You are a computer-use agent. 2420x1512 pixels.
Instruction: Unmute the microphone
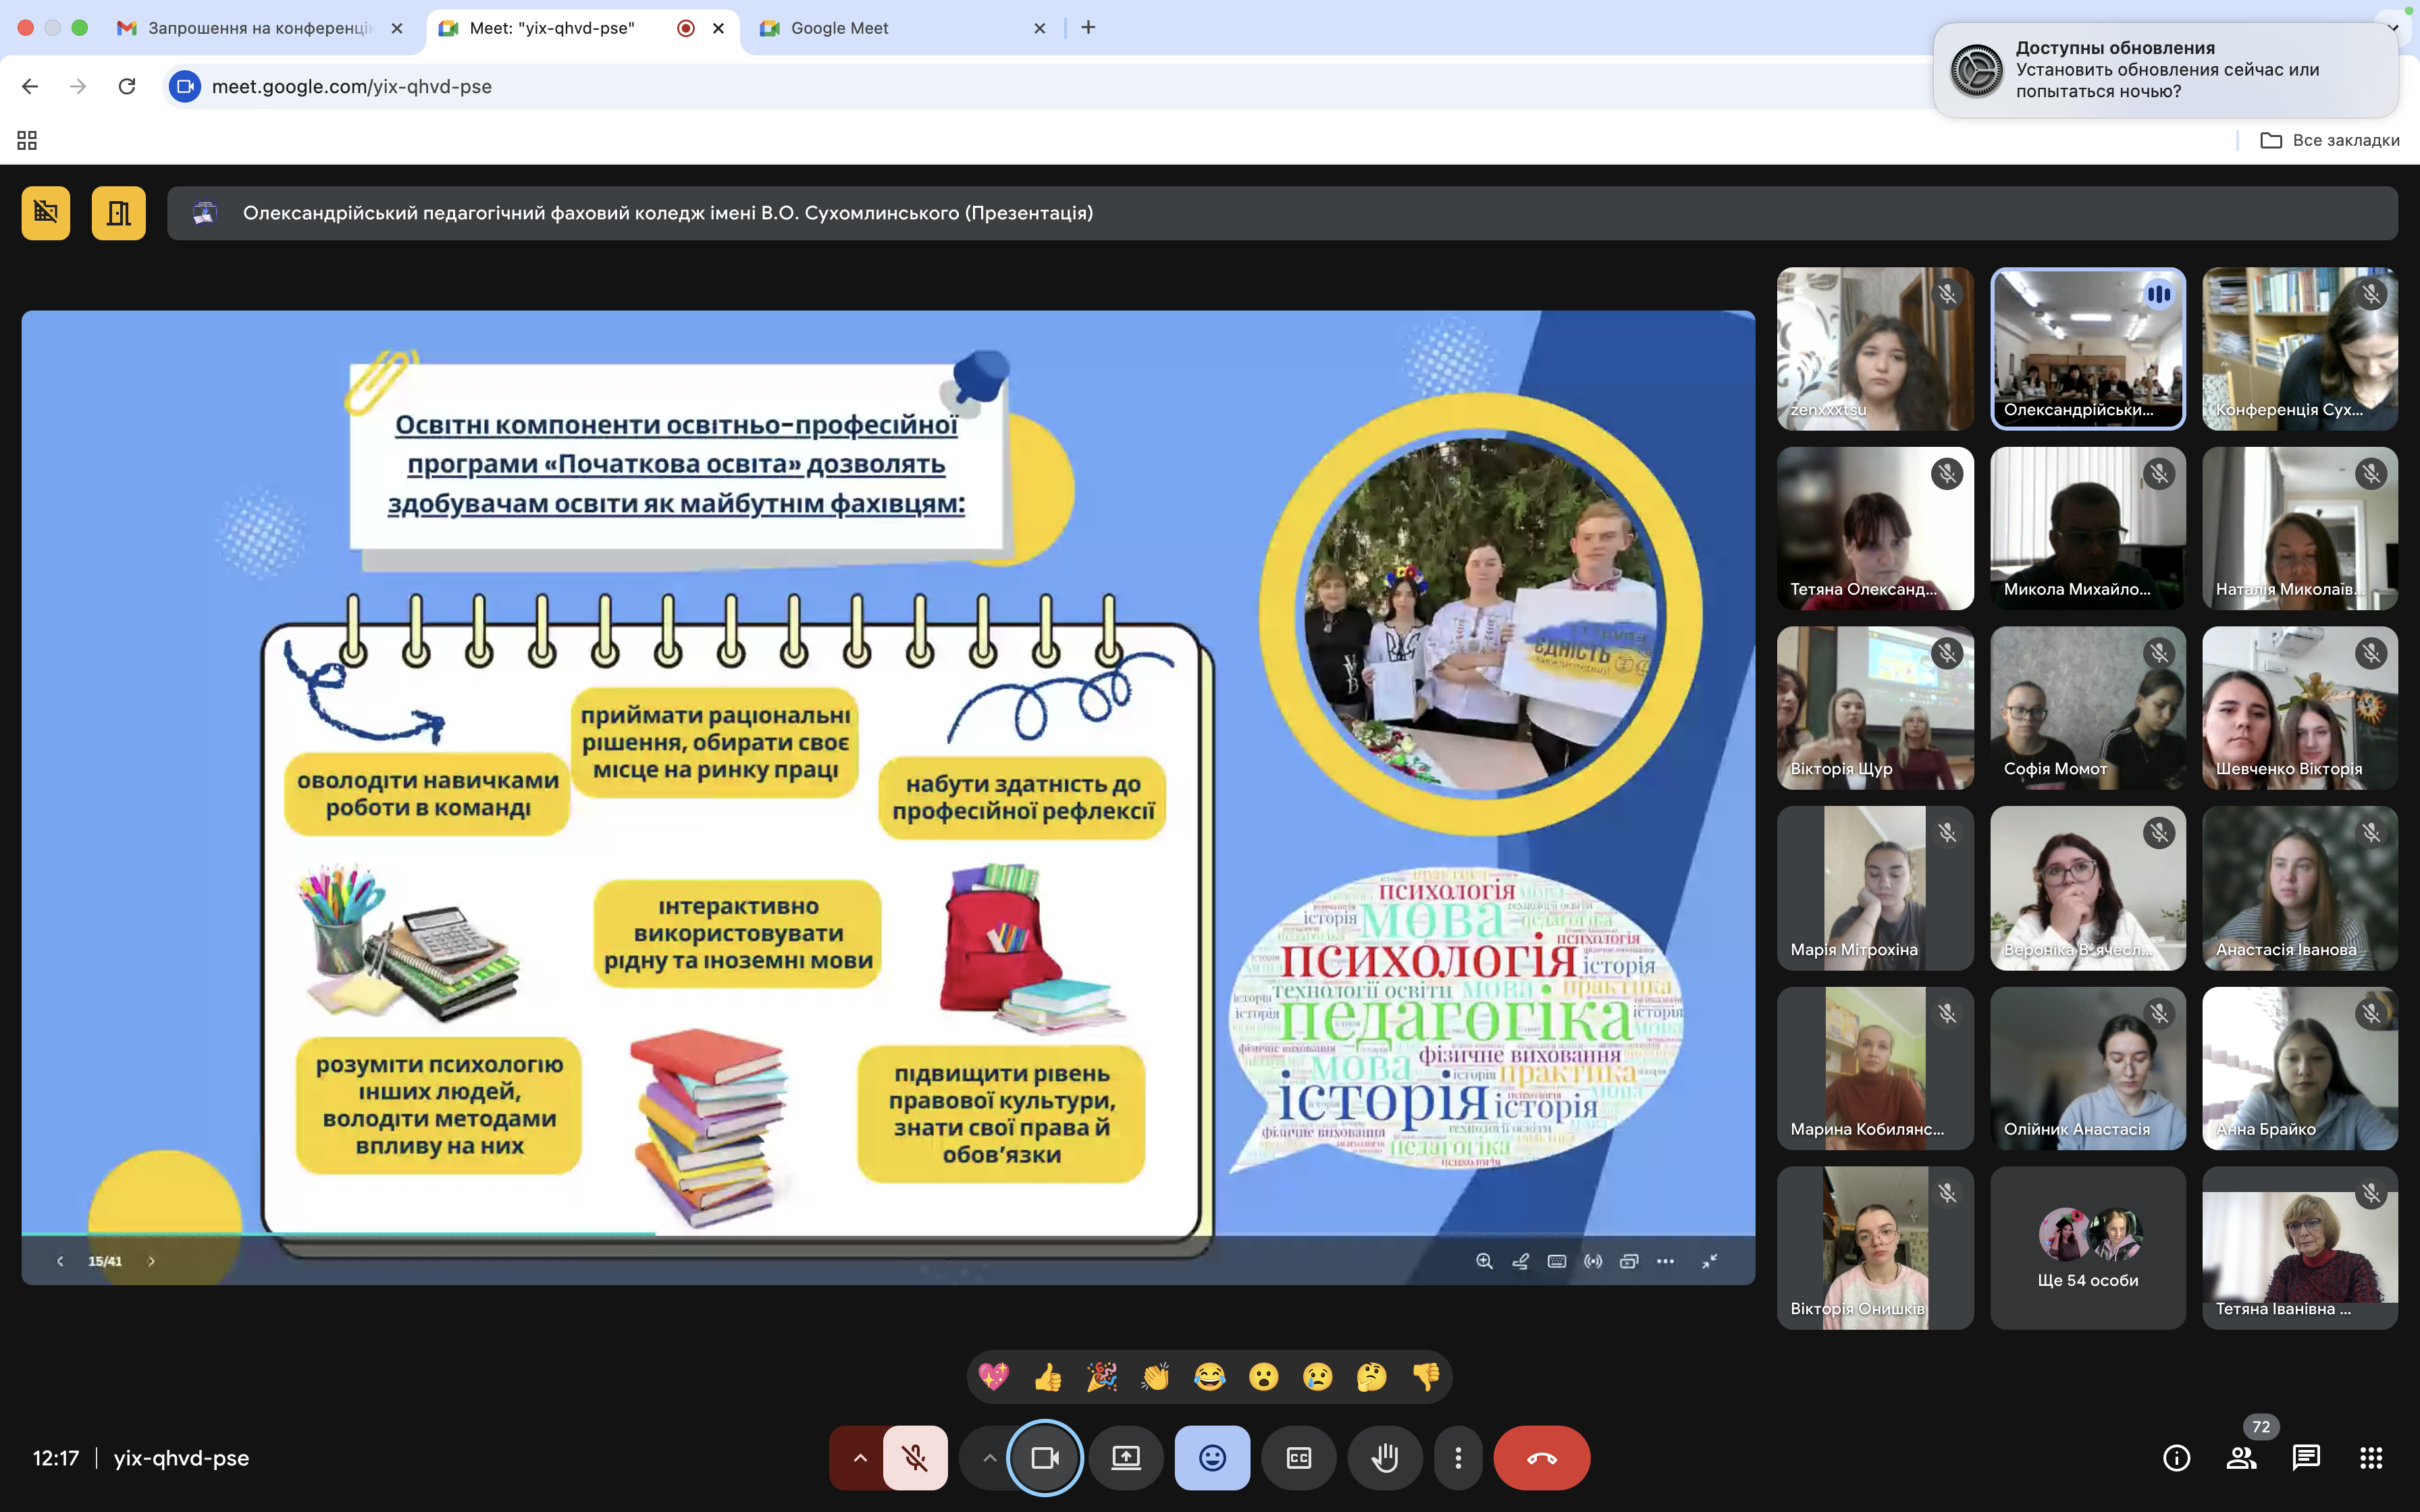(x=915, y=1458)
